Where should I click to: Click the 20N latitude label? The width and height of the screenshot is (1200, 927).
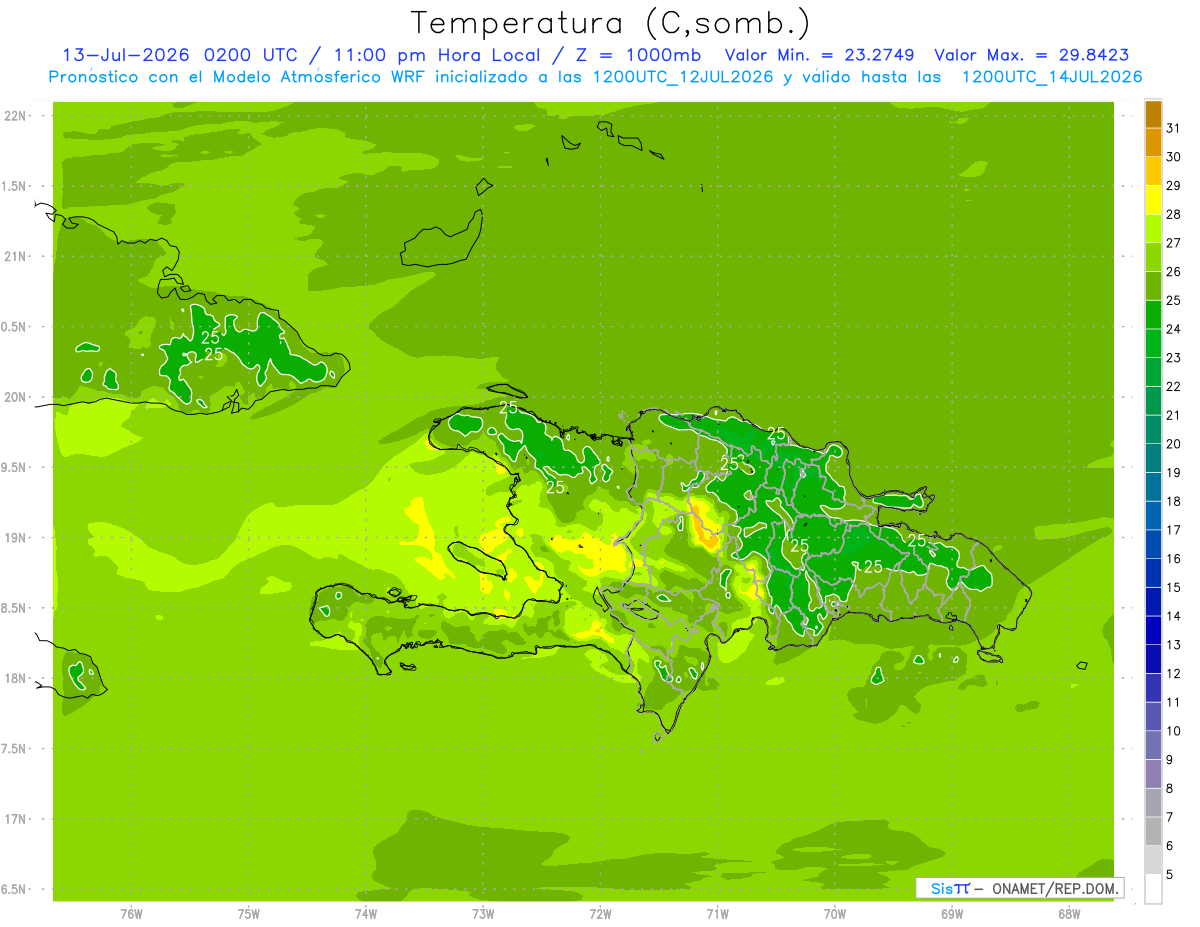(16, 398)
